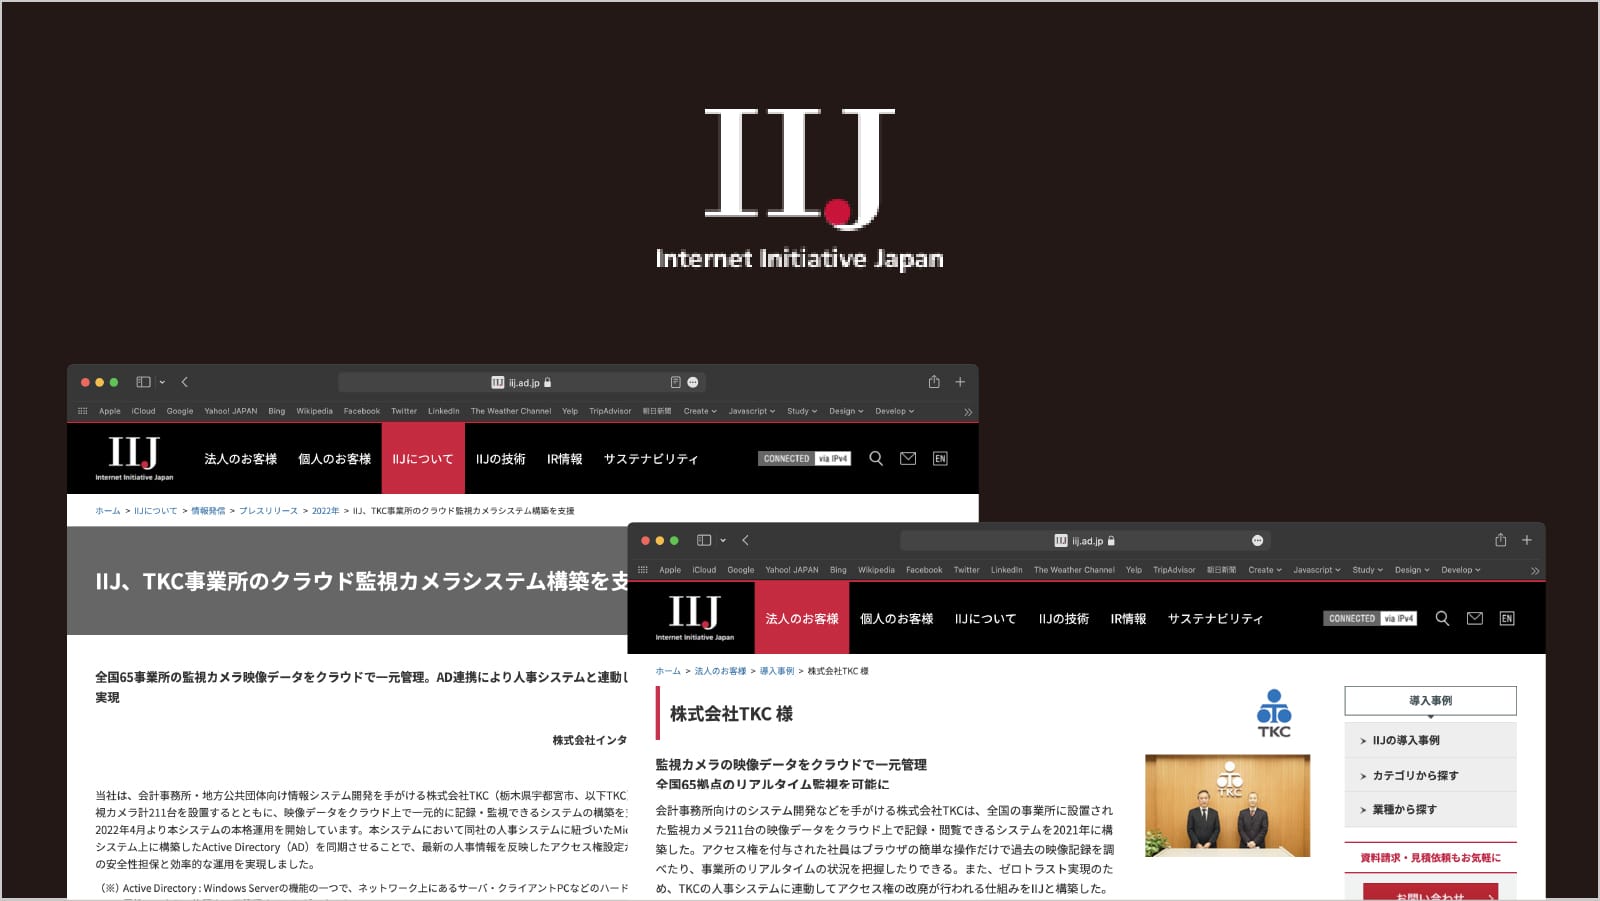1600x901 pixels.
Task: Expand Develop bookmarks folder in front window
Action: [1461, 570]
